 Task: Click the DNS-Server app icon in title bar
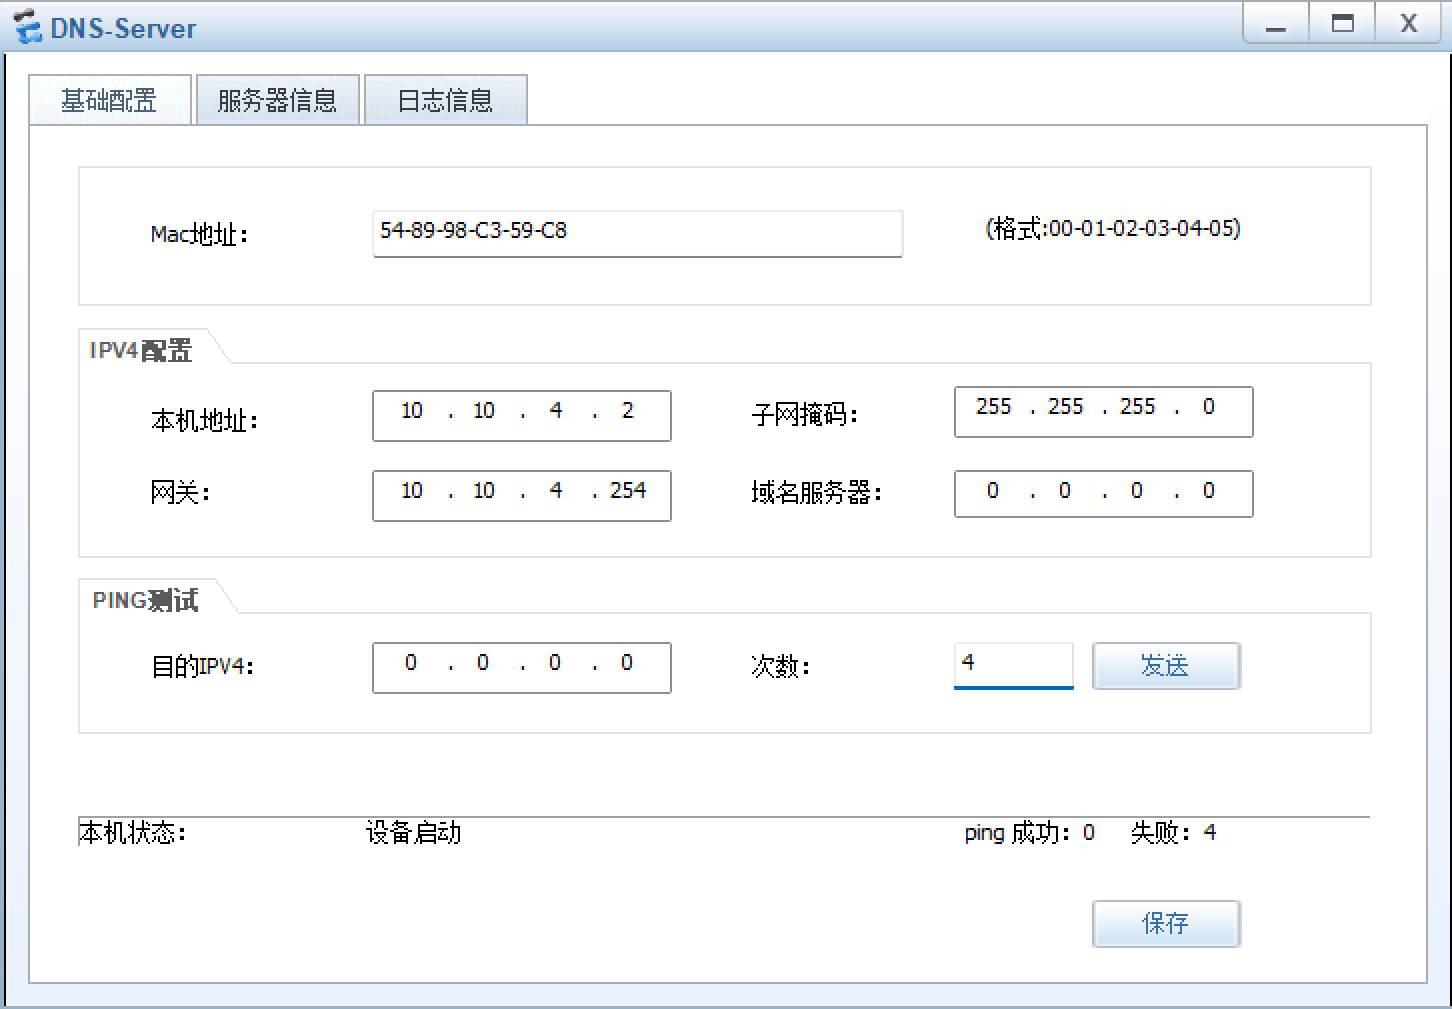(26, 27)
